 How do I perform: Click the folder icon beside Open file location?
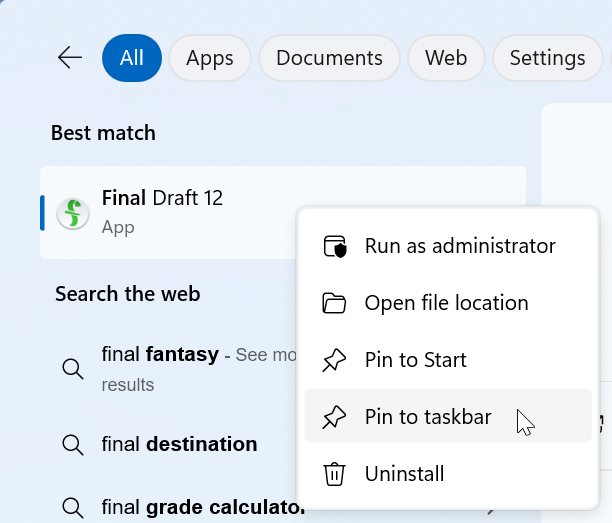[x=334, y=303]
